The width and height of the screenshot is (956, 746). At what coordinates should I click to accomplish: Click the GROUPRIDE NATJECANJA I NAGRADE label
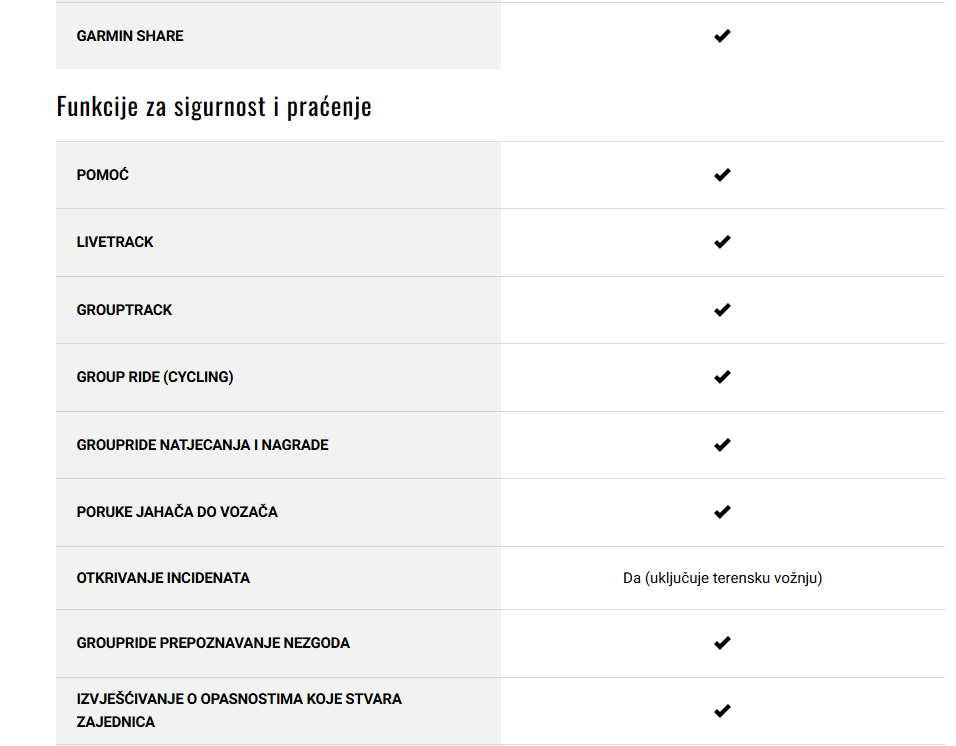(x=202, y=445)
